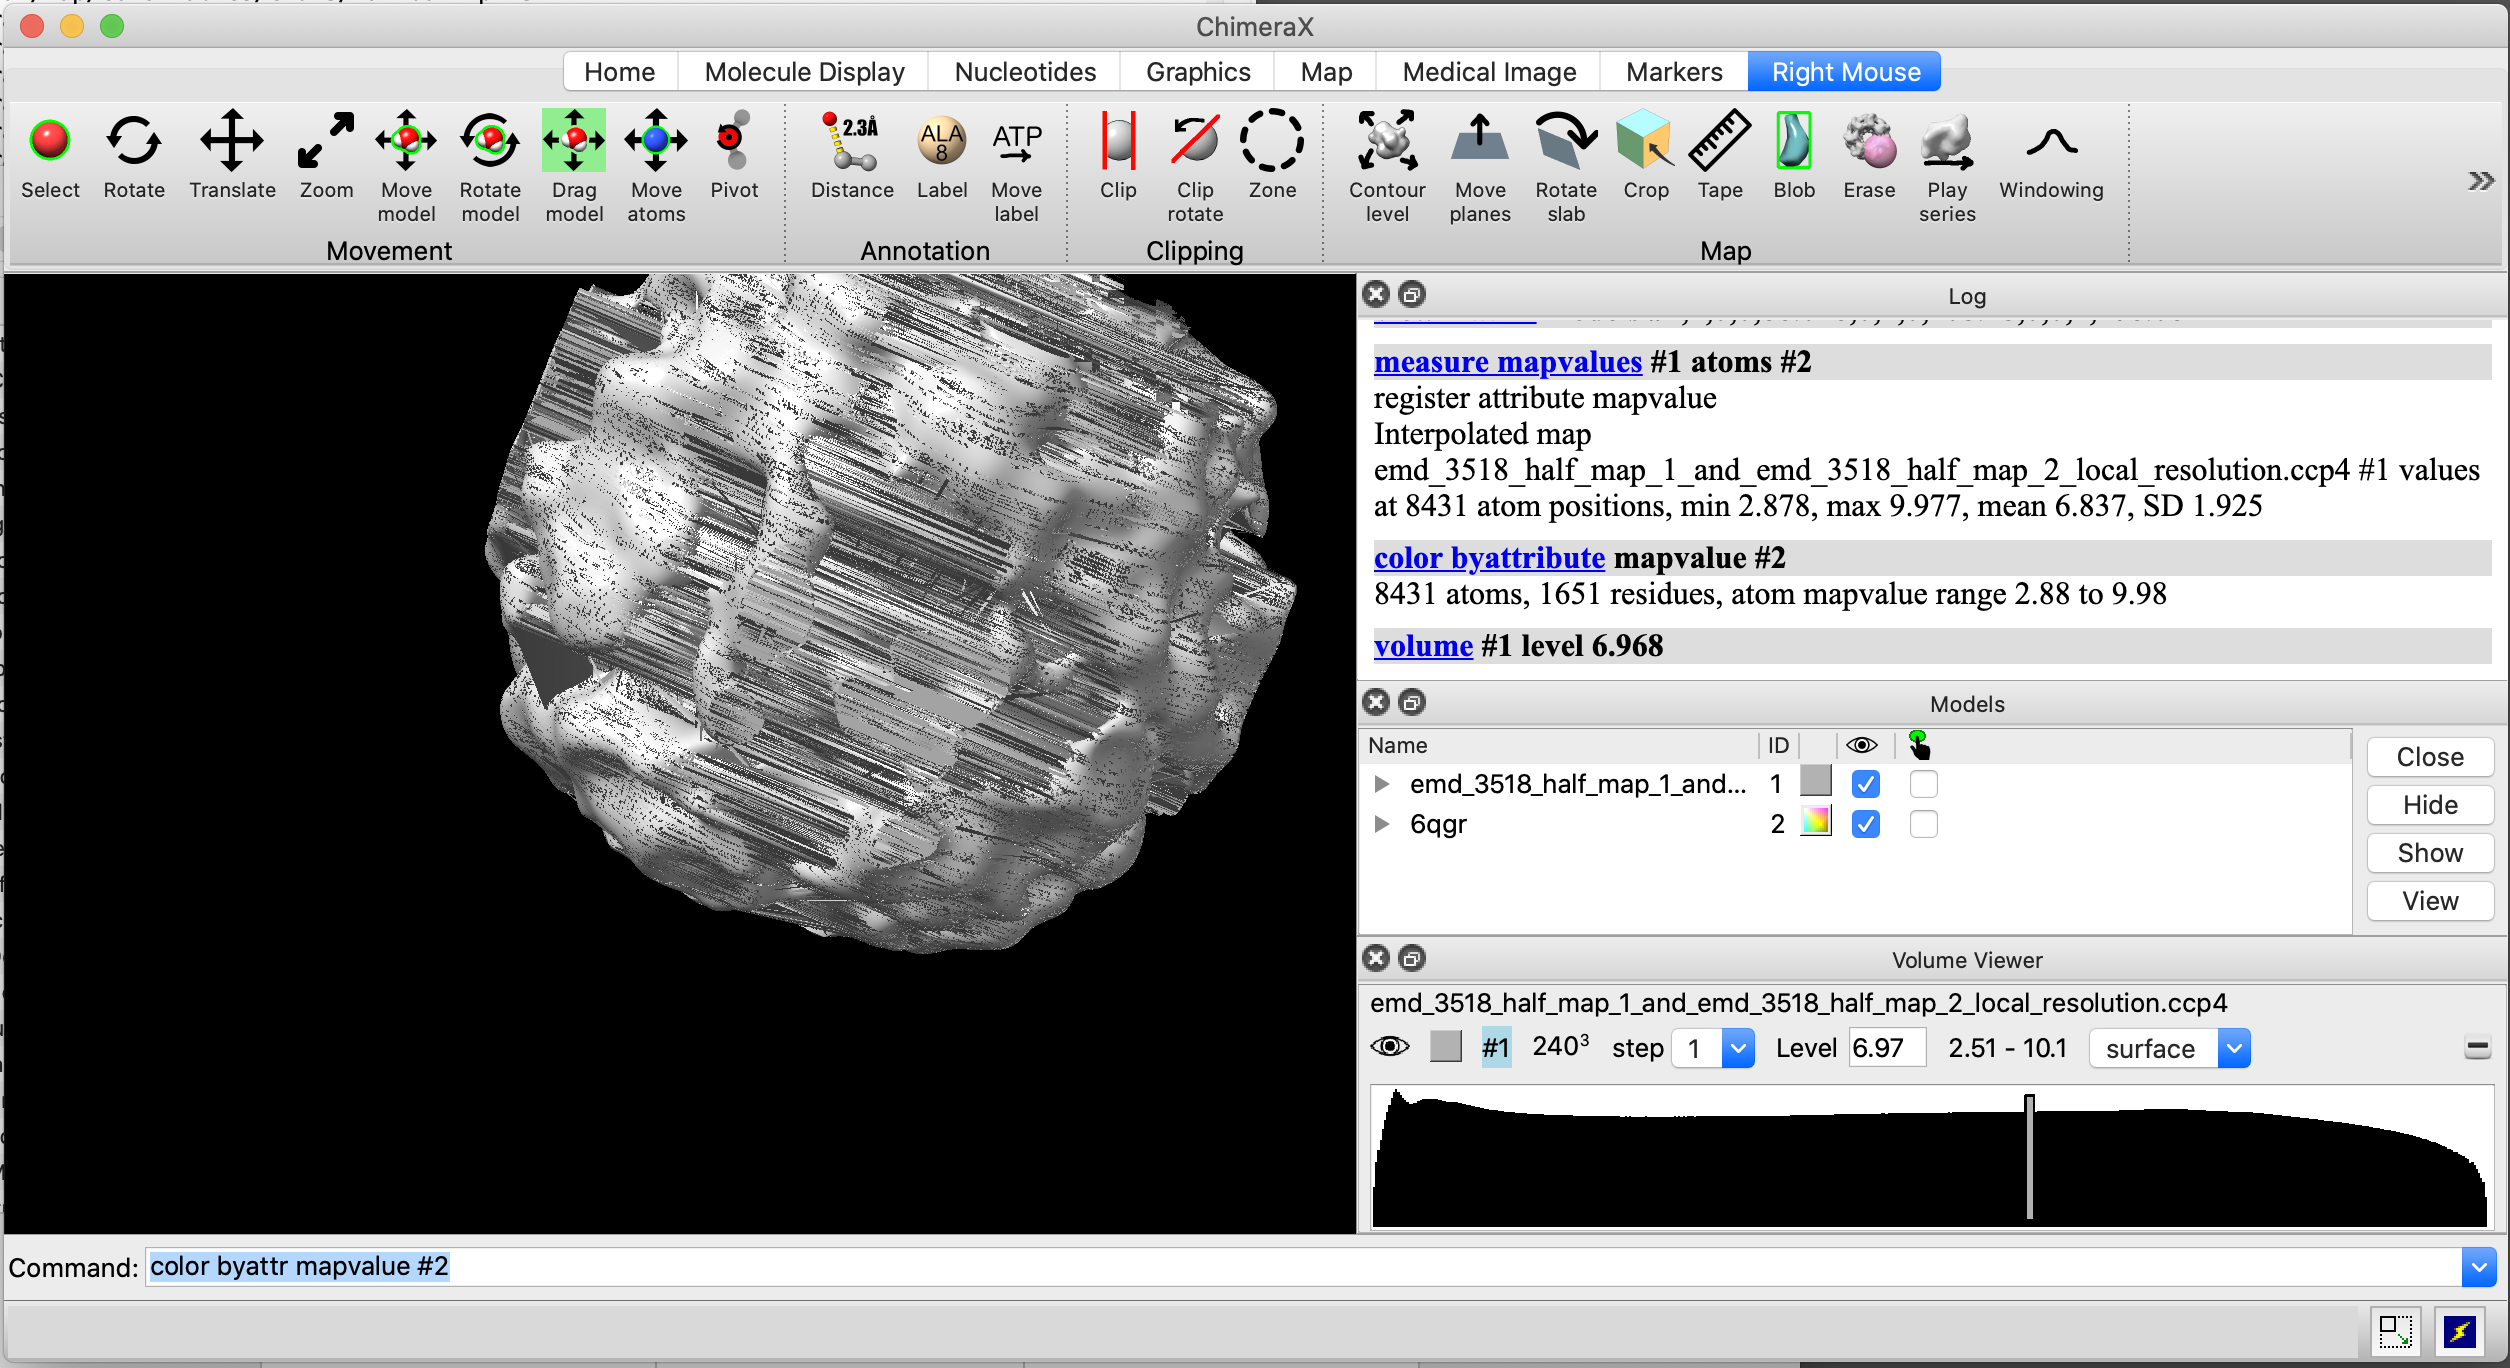The width and height of the screenshot is (2510, 1368).
Task: Expand the 6qgr model tree entry
Action: tap(1381, 824)
